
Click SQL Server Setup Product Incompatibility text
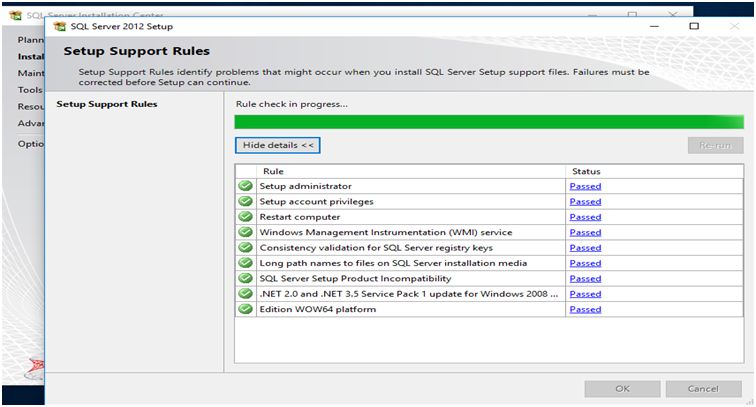355,279
